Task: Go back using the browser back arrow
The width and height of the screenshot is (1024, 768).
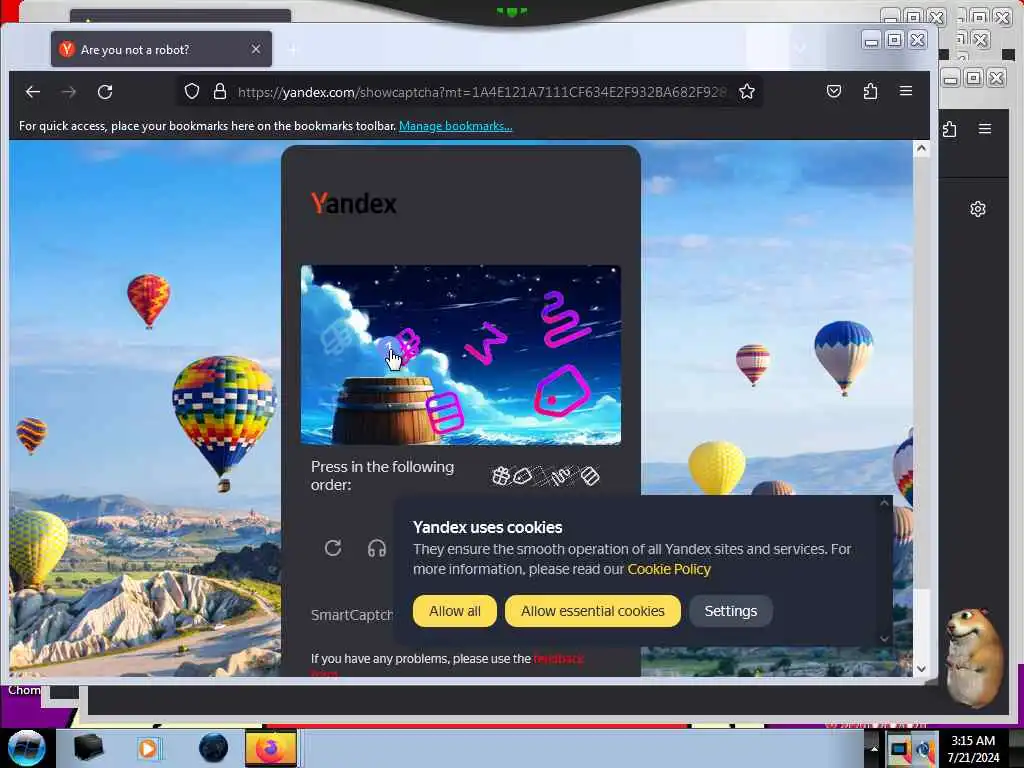Action: click(33, 92)
